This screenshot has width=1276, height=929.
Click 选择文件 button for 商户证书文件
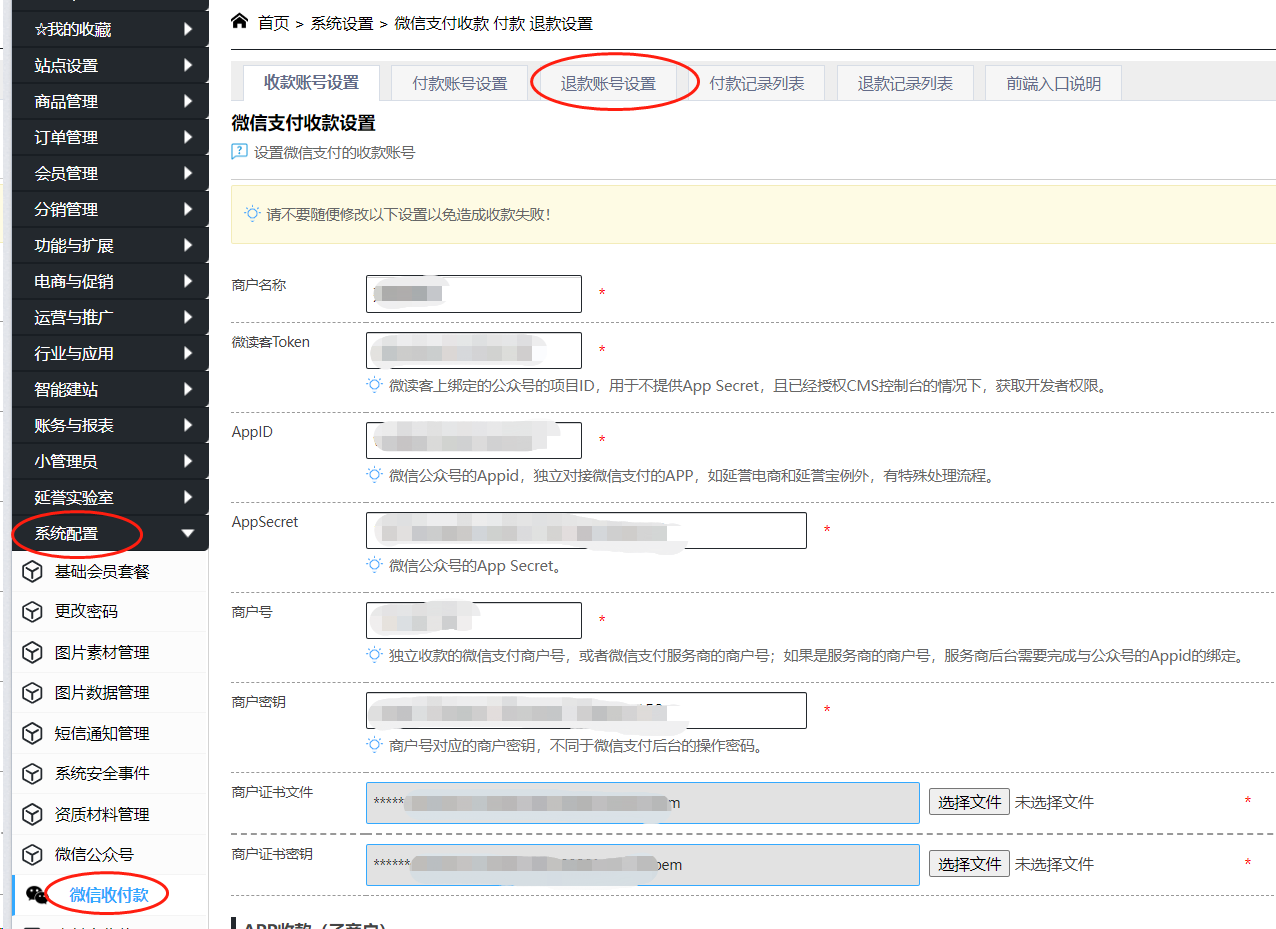coord(970,802)
